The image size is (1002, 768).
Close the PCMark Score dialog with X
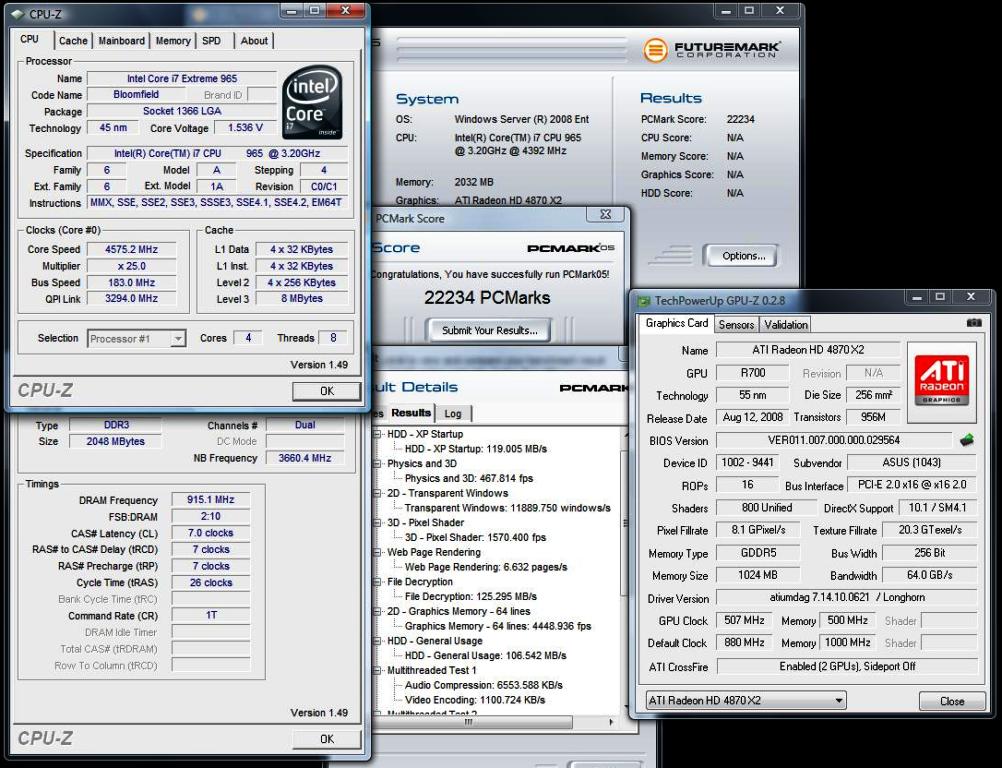[x=605, y=215]
